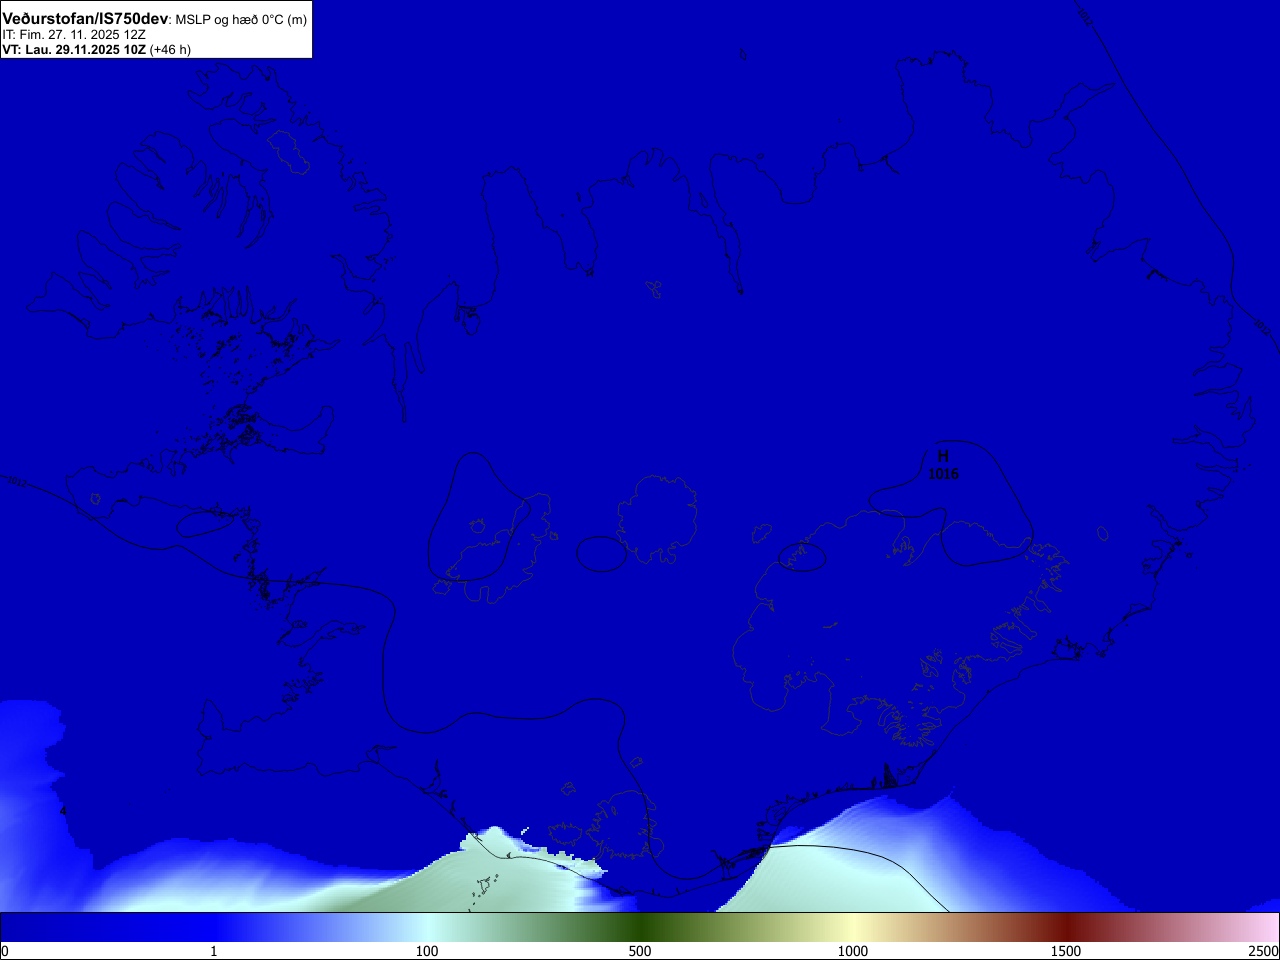Click the 1 tick label on color scale

coord(213,951)
